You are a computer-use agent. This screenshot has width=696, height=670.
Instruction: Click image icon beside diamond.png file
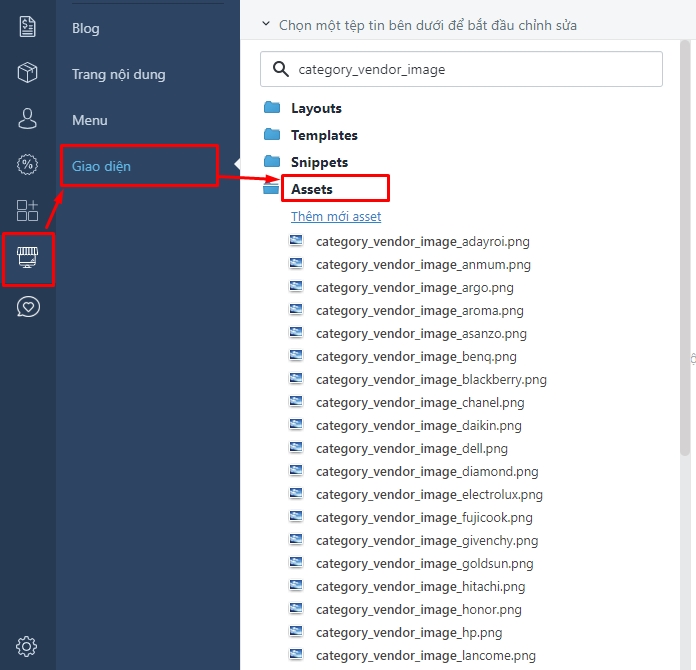click(x=296, y=470)
